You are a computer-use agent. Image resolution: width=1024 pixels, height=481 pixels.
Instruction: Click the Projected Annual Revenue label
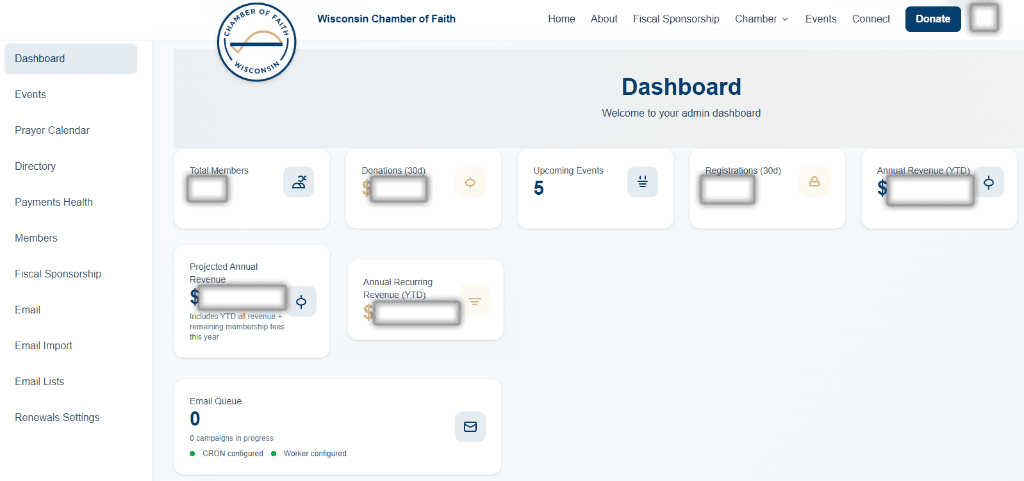tap(223, 273)
